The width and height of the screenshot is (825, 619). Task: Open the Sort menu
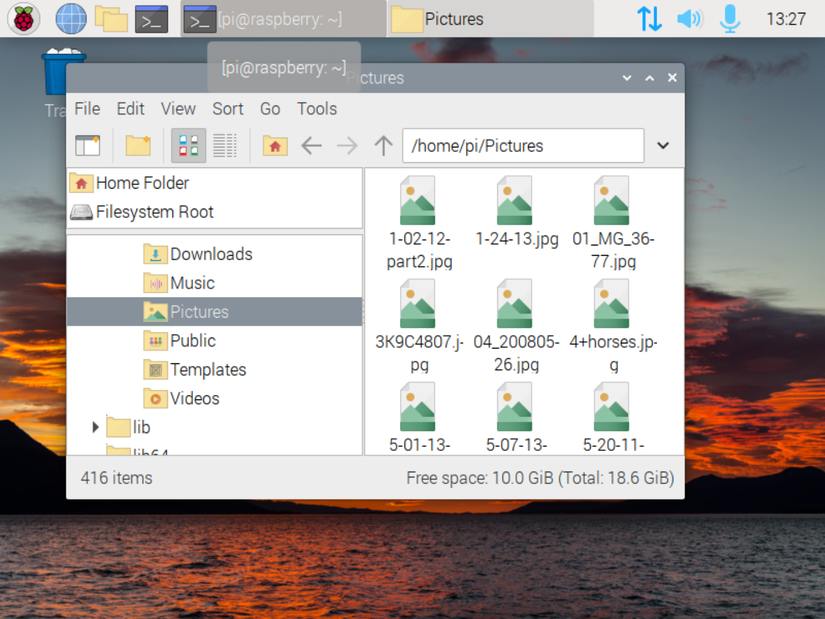[227, 109]
